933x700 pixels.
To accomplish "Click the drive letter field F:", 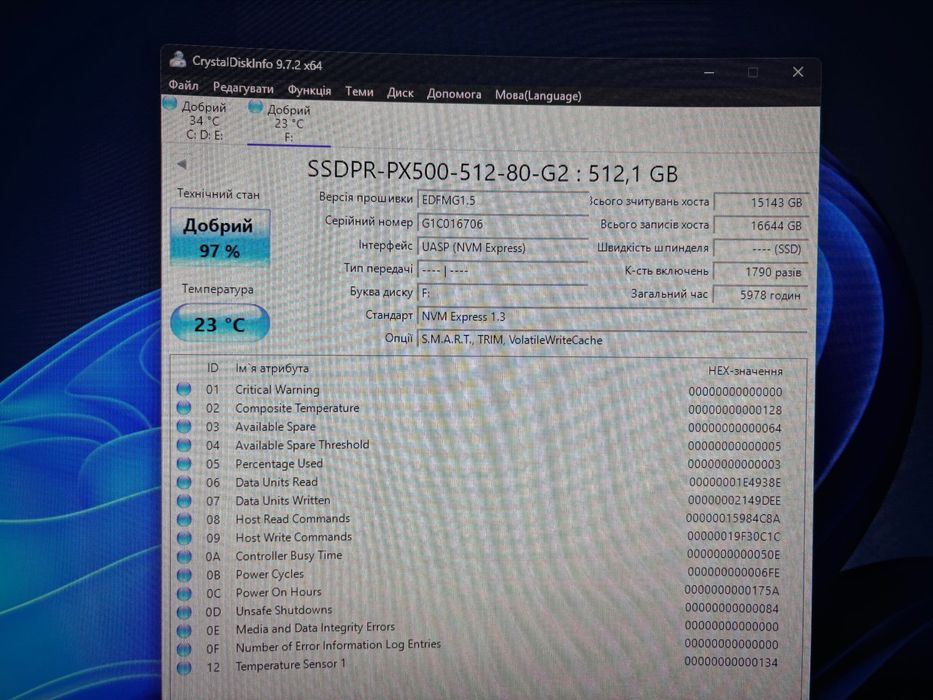I will (503, 293).
